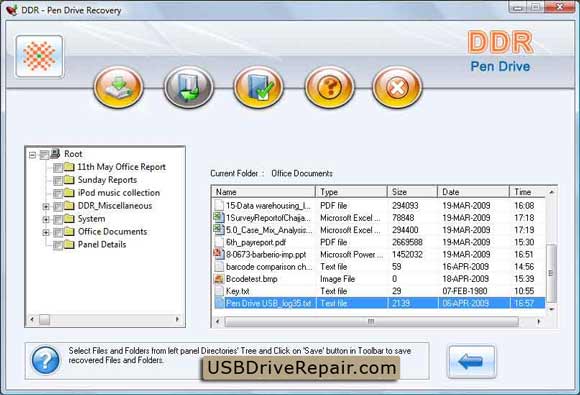Select the Pen Drive USB_log35.txt row

click(x=379, y=303)
